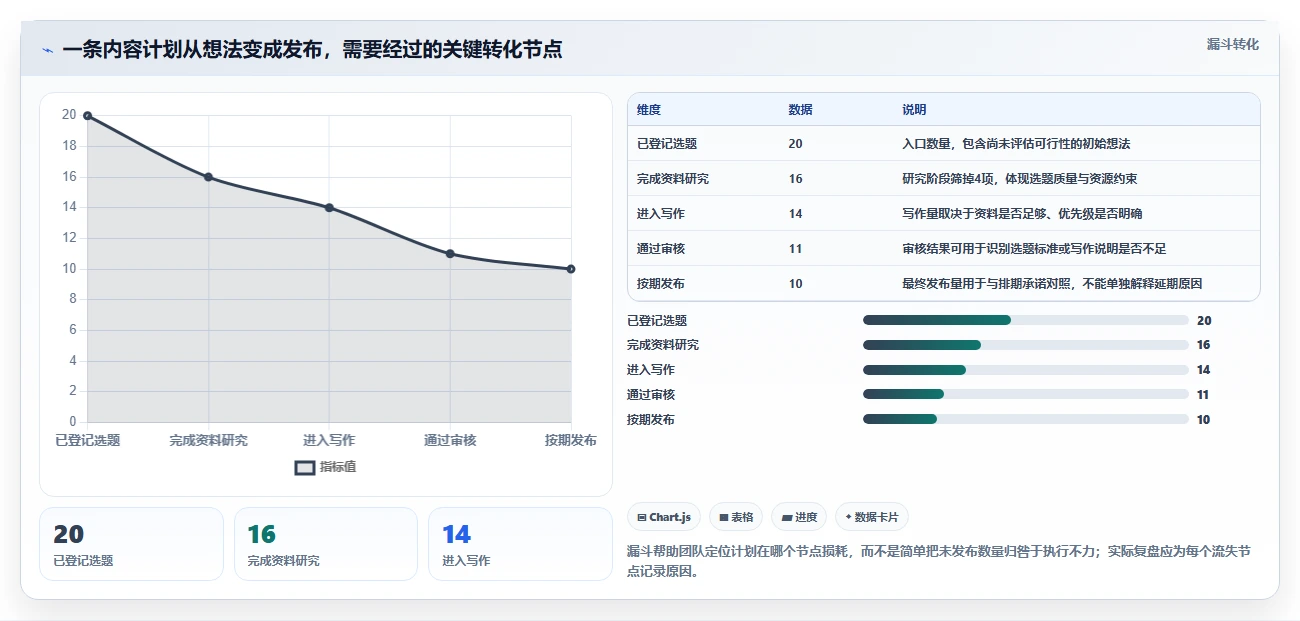This screenshot has height=621, width=1300.
Task: Open the 20 已登记选题 stat card
Action: (131, 544)
